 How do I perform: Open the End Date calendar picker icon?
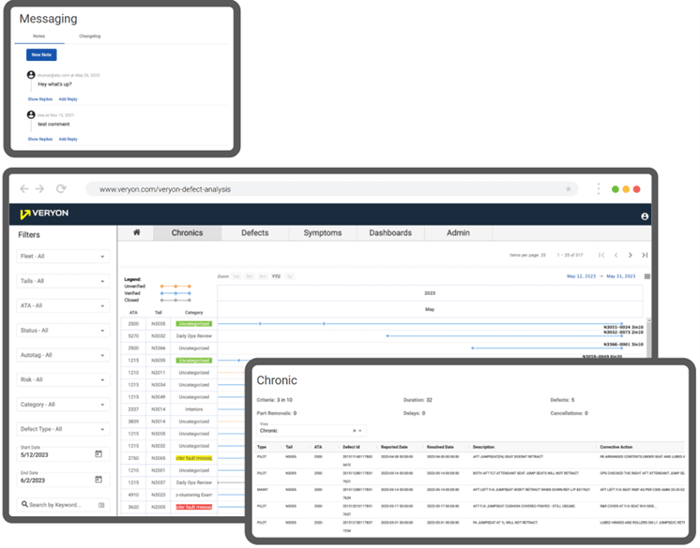click(98, 479)
